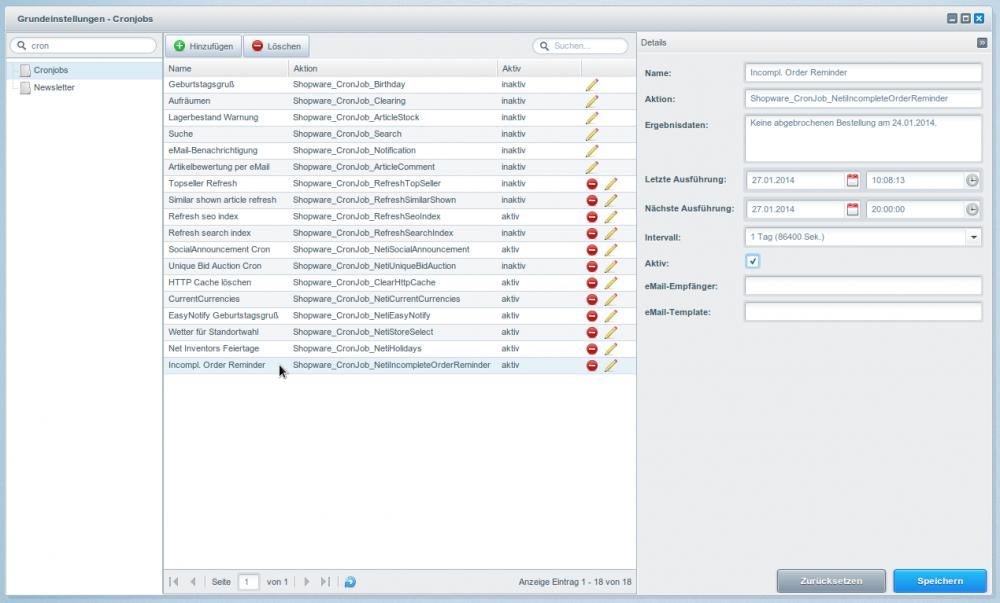Viewport: 1000px width, 603px height.
Task: Click the Löschen button
Action: (x=276, y=46)
